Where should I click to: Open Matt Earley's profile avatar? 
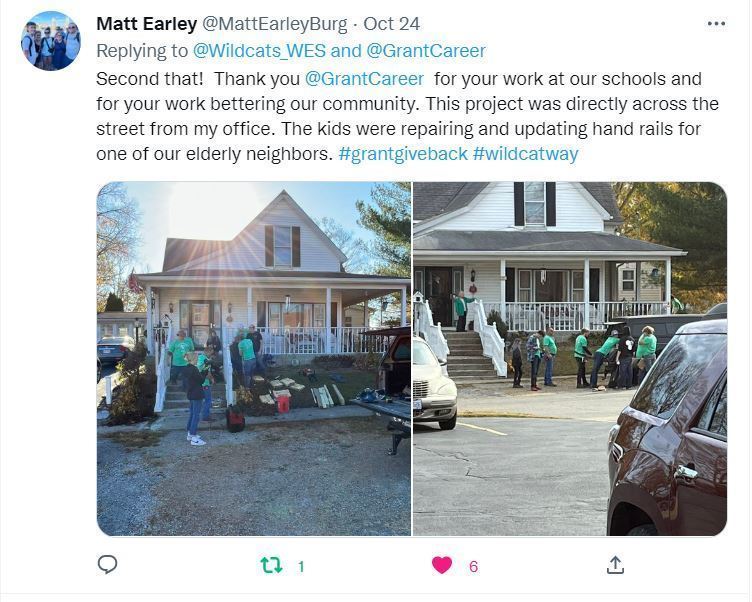tap(51, 41)
